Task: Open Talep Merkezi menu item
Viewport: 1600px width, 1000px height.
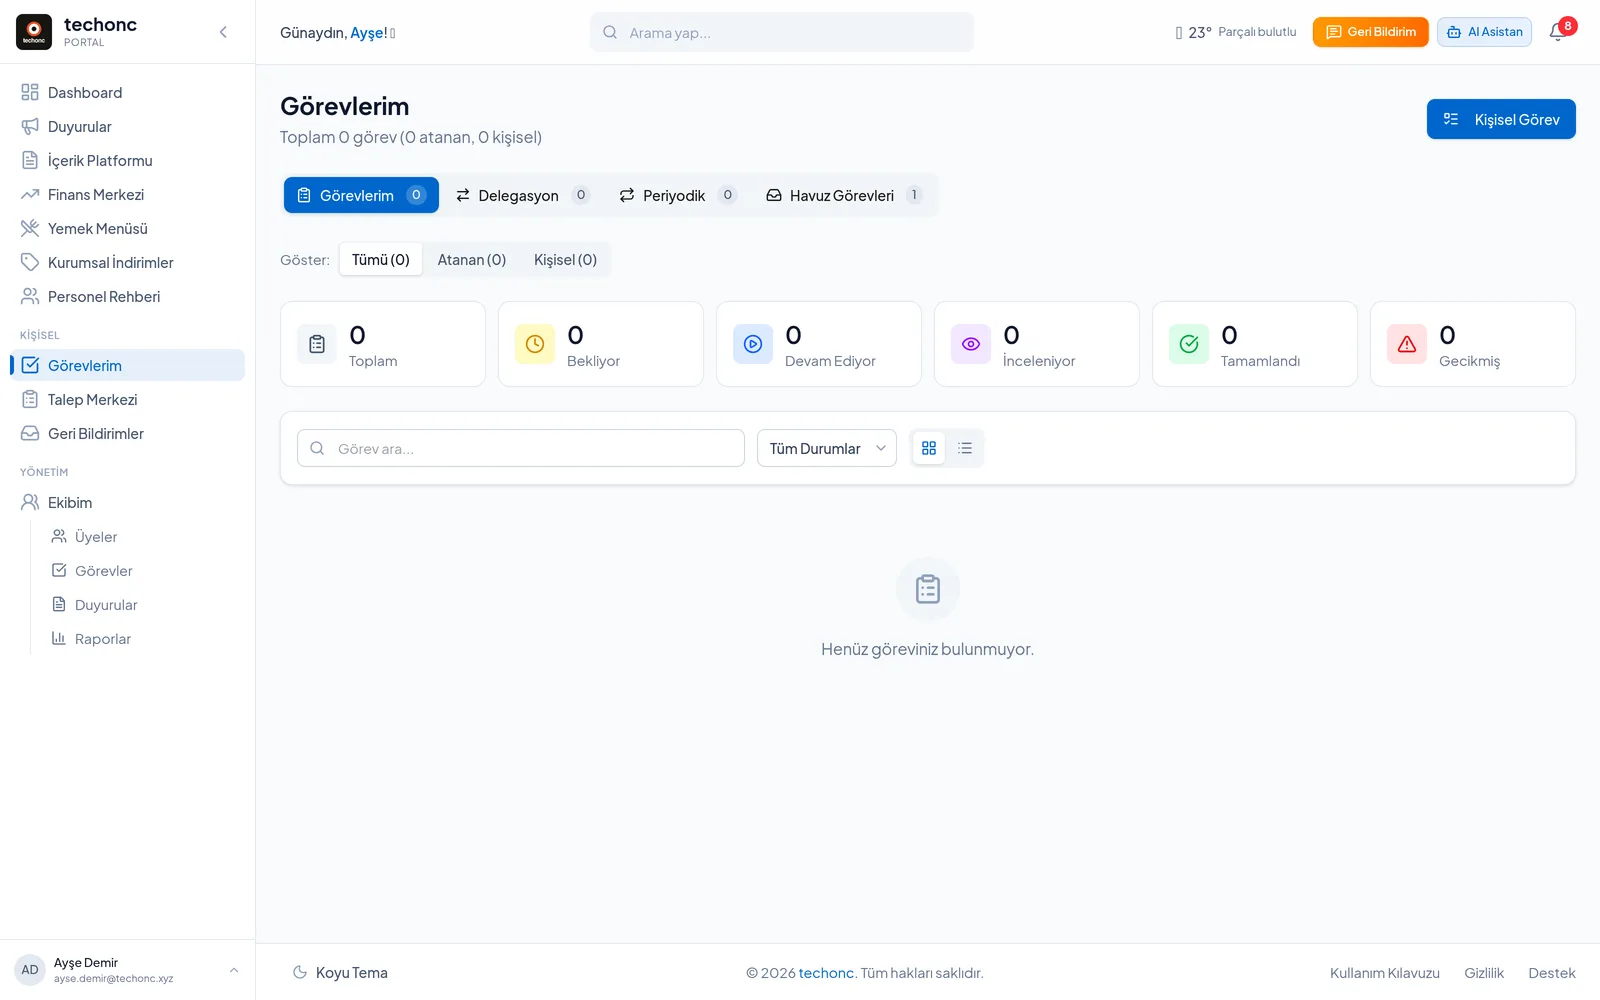Action: (128, 400)
